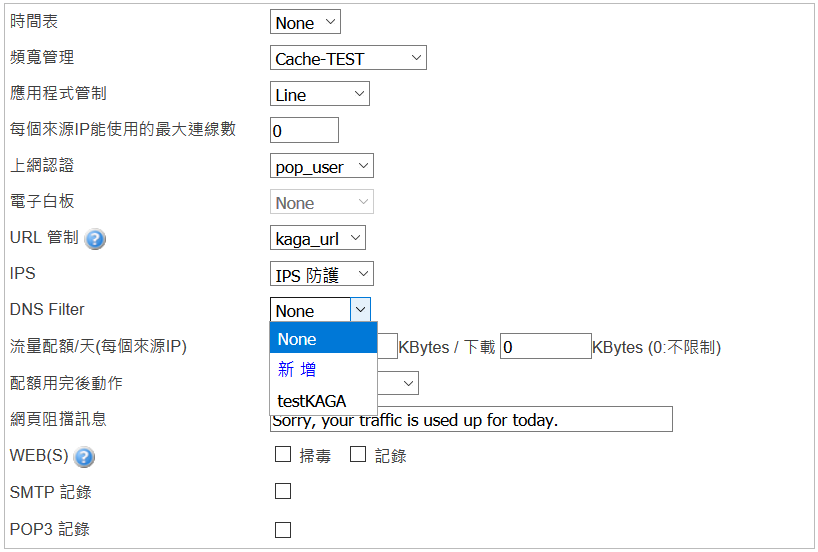818x552 pixels.
Task: Open the 時間表 dropdown
Action: coord(306,22)
